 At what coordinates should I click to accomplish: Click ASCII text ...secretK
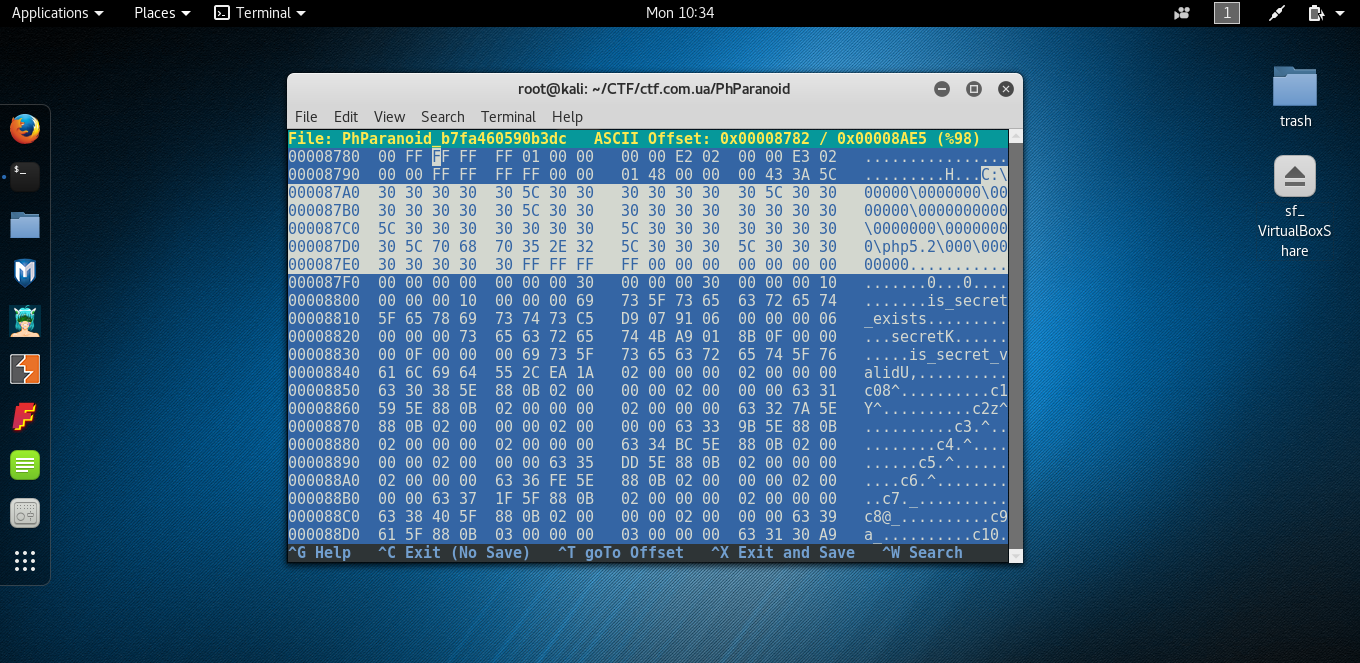pos(909,337)
